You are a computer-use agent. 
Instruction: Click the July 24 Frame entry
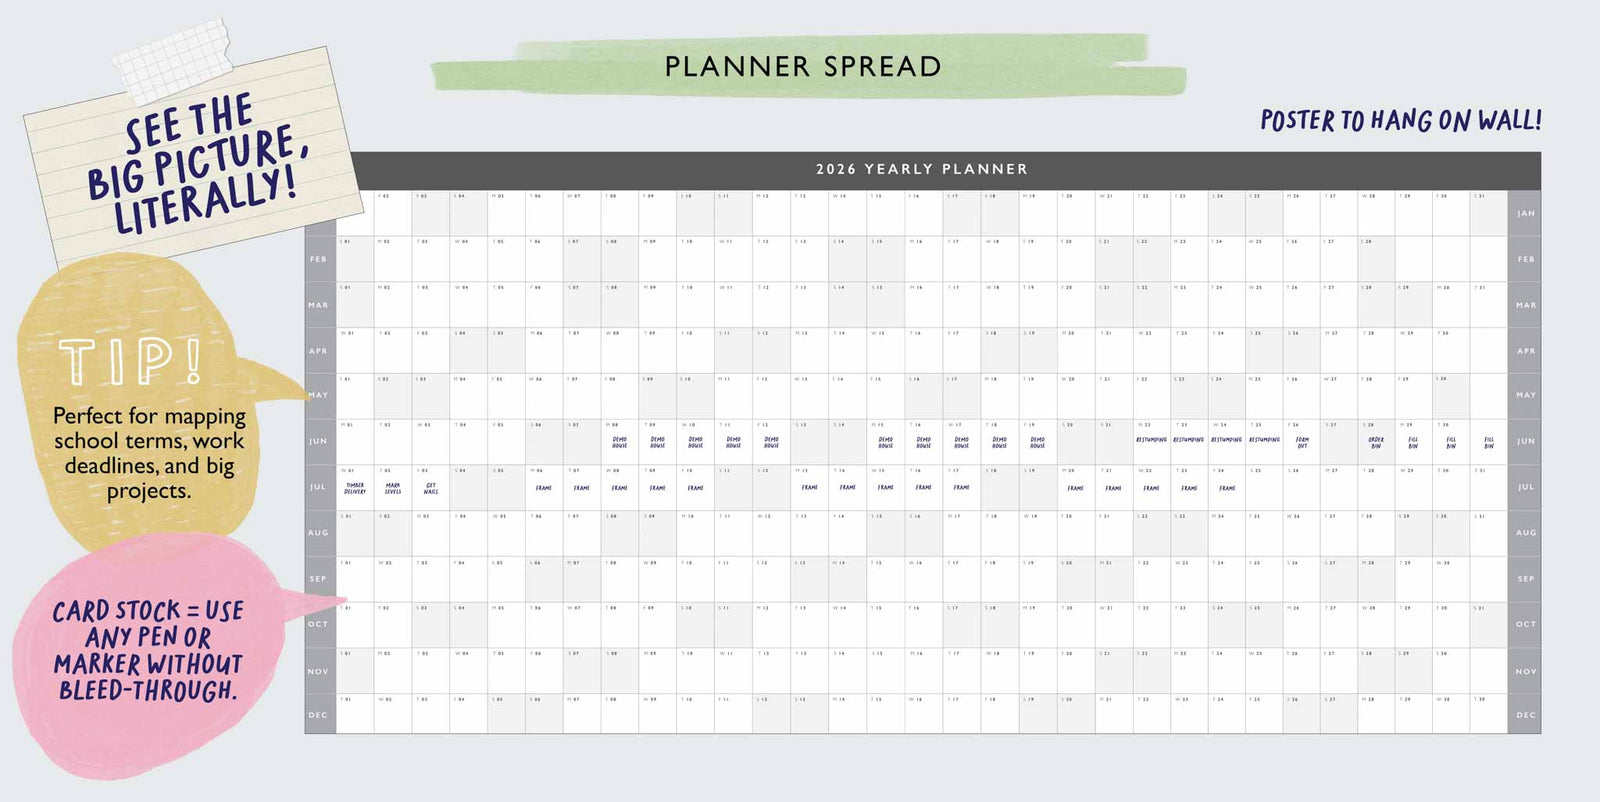pyautogui.click(x=1227, y=488)
